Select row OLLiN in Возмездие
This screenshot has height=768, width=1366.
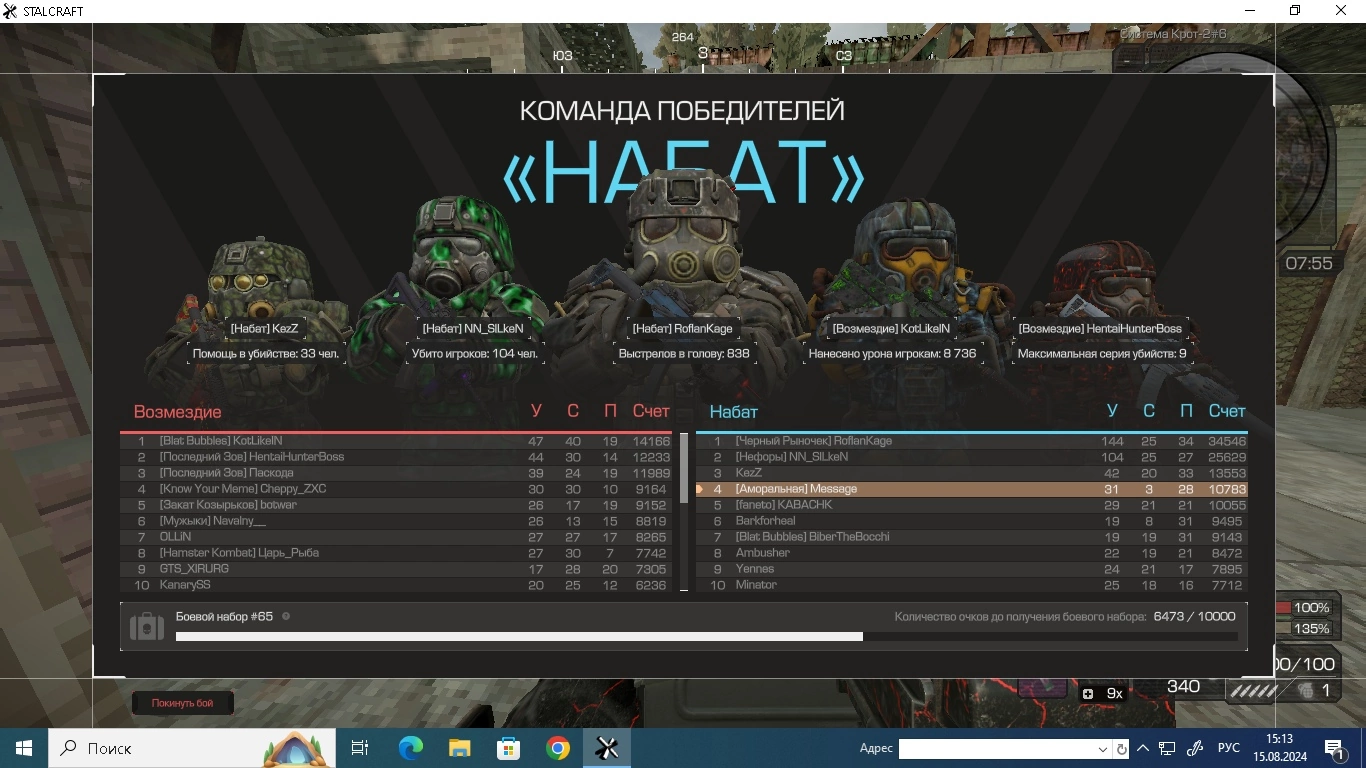[x=396, y=537]
